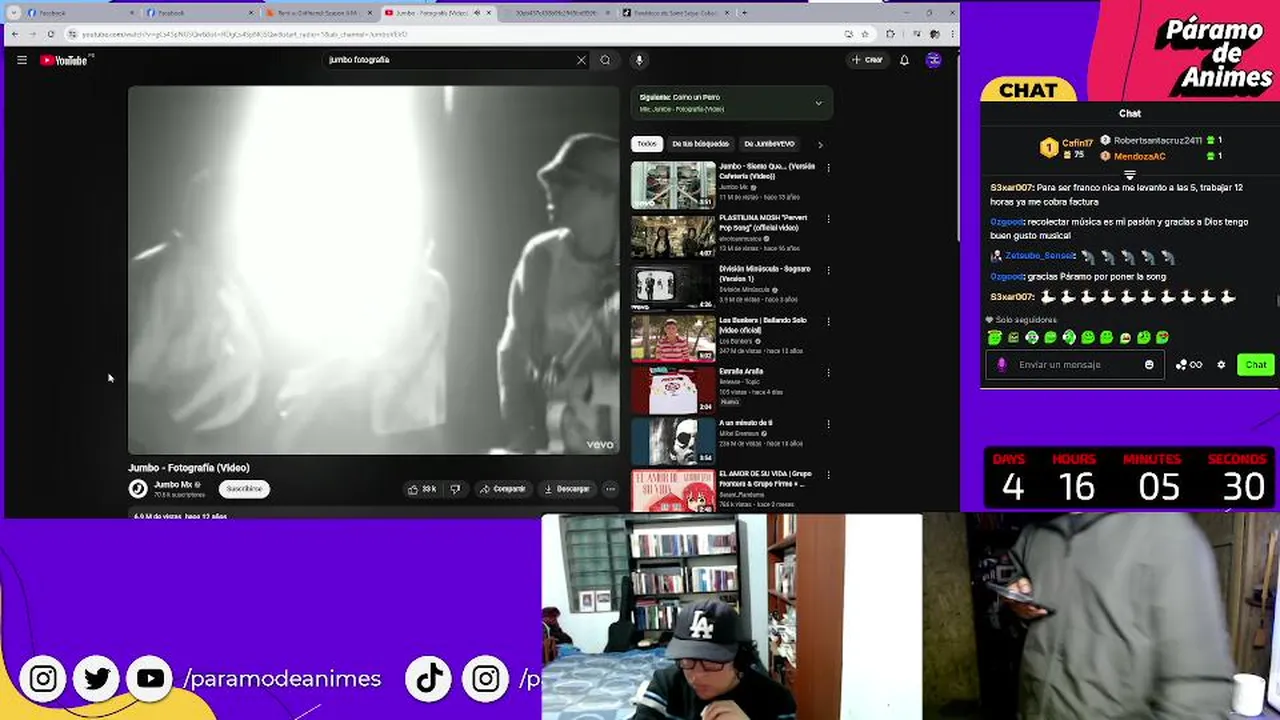Open the Jumbo Mx channel avatar

tap(138, 489)
